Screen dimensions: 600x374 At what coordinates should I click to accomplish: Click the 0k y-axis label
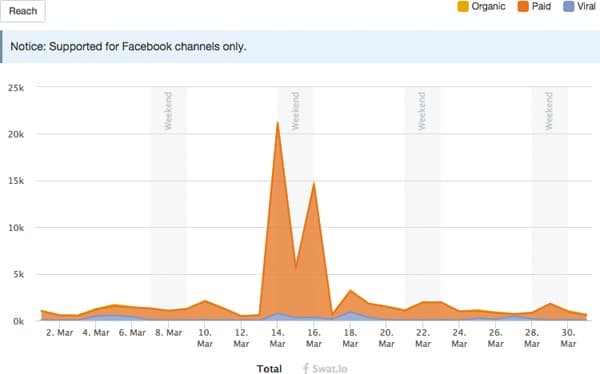(18, 322)
